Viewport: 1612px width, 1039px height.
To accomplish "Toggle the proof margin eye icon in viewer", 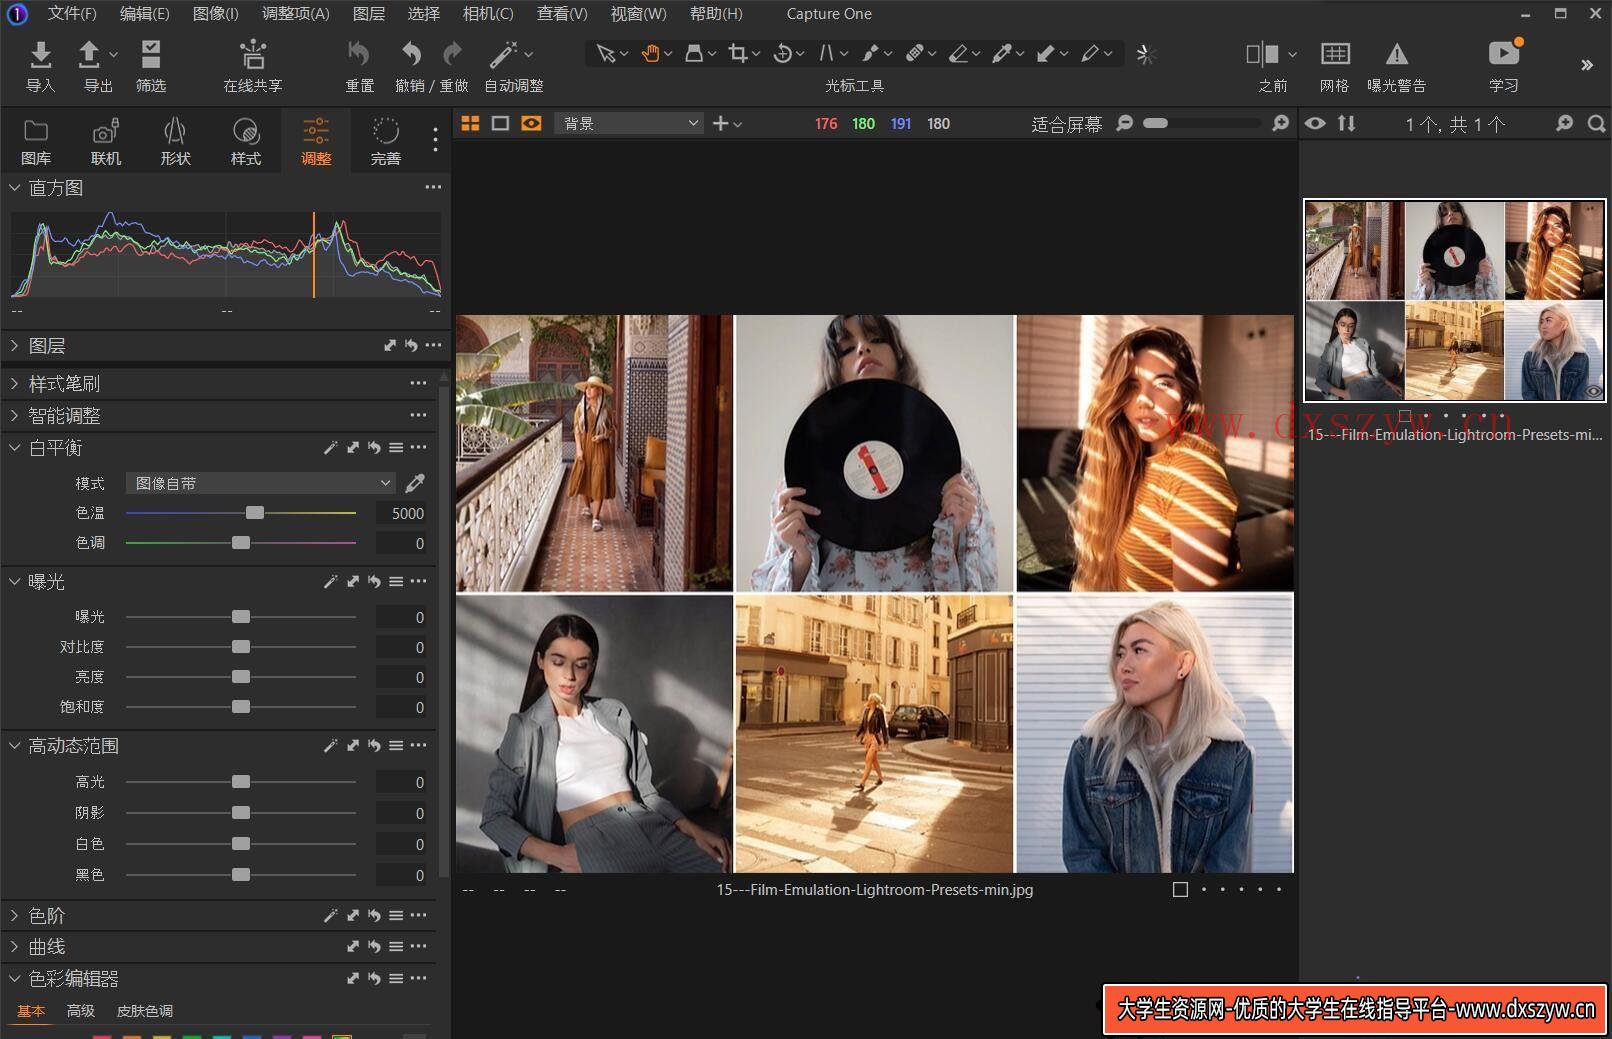I will (x=532, y=123).
